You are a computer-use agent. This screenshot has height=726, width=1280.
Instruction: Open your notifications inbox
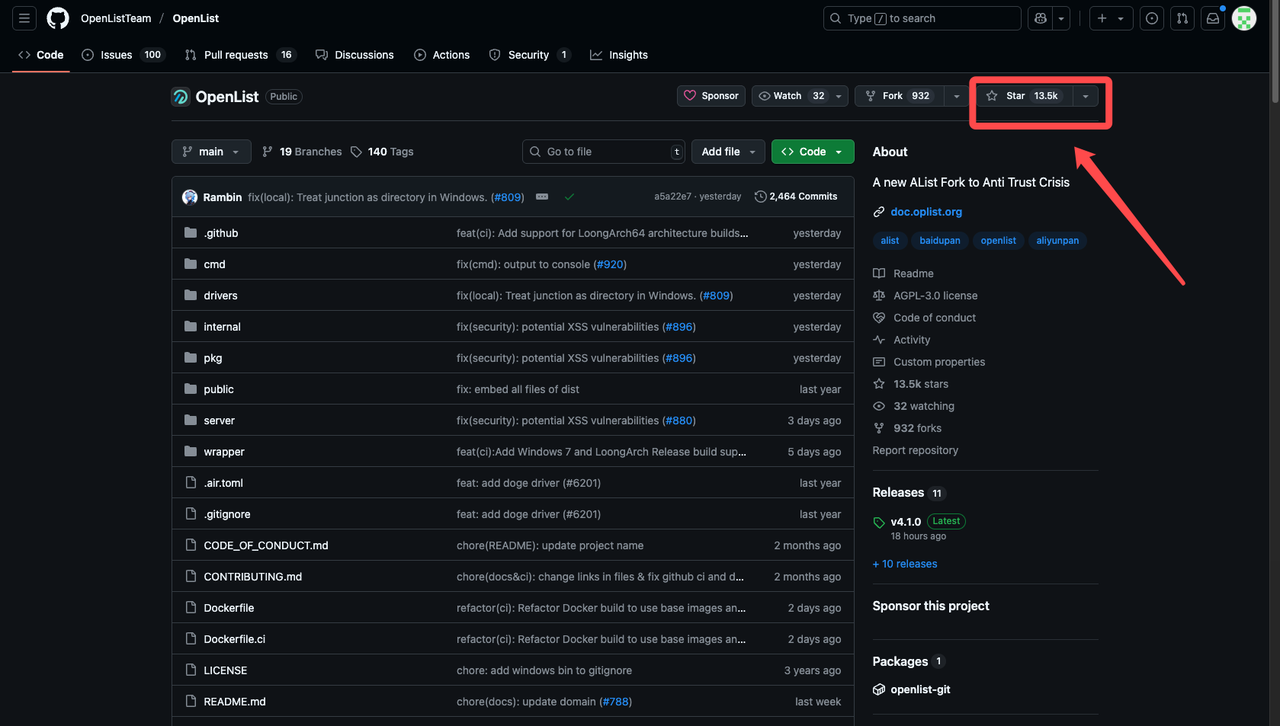click(x=1213, y=18)
